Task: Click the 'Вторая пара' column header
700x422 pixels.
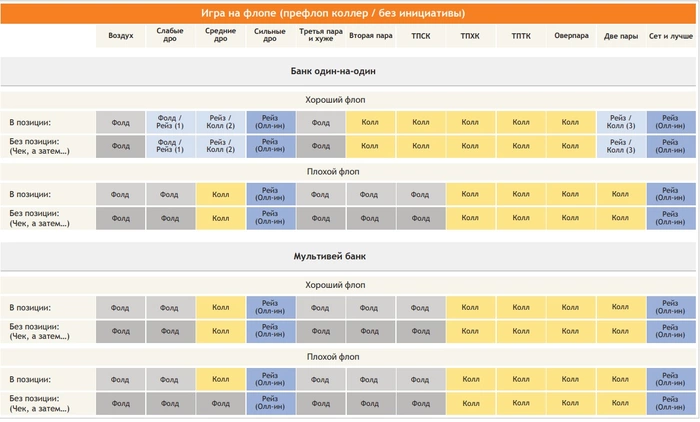Action: tap(371, 36)
